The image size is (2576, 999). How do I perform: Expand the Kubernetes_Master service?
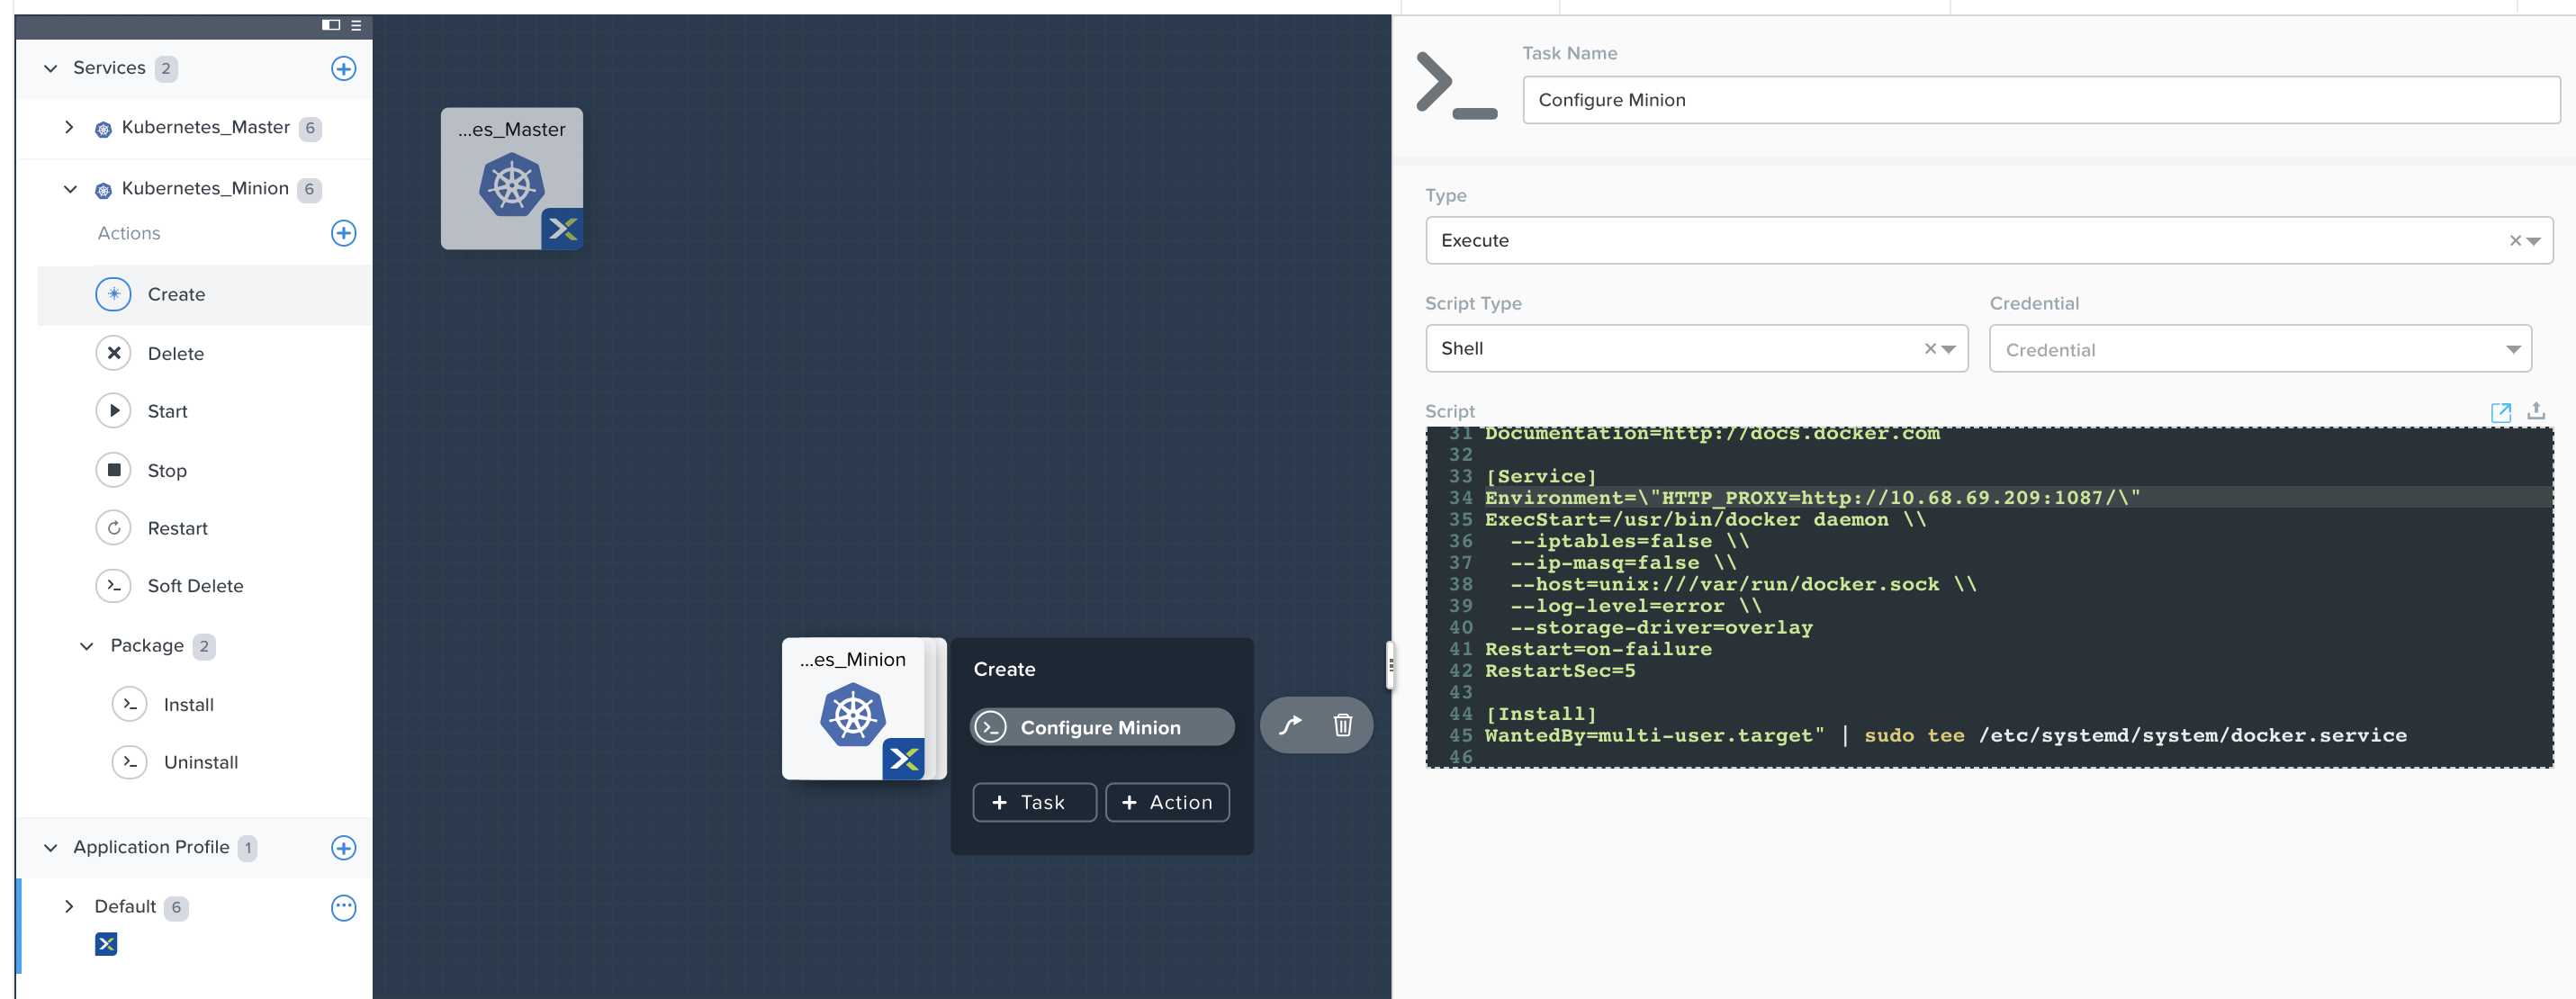click(68, 127)
